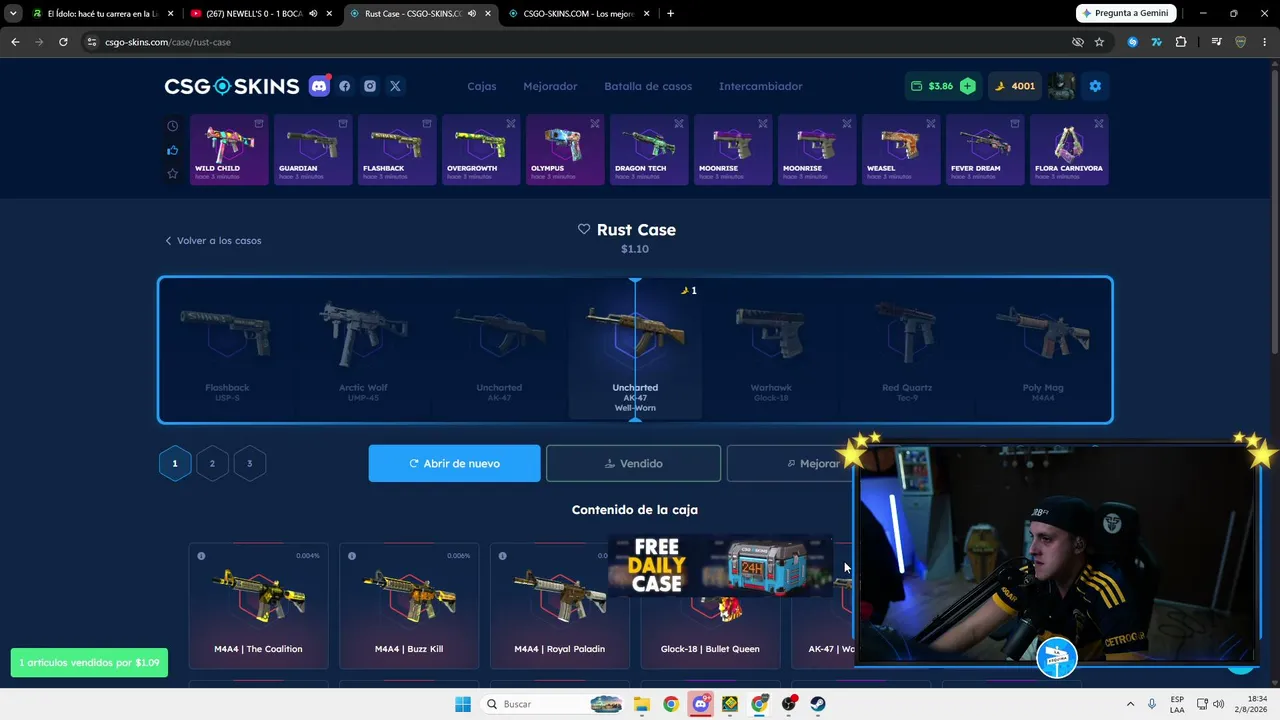Image resolution: width=1280 pixels, height=720 pixels.
Task: Bookmark this page with the star icon
Action: click(1099, 42)
